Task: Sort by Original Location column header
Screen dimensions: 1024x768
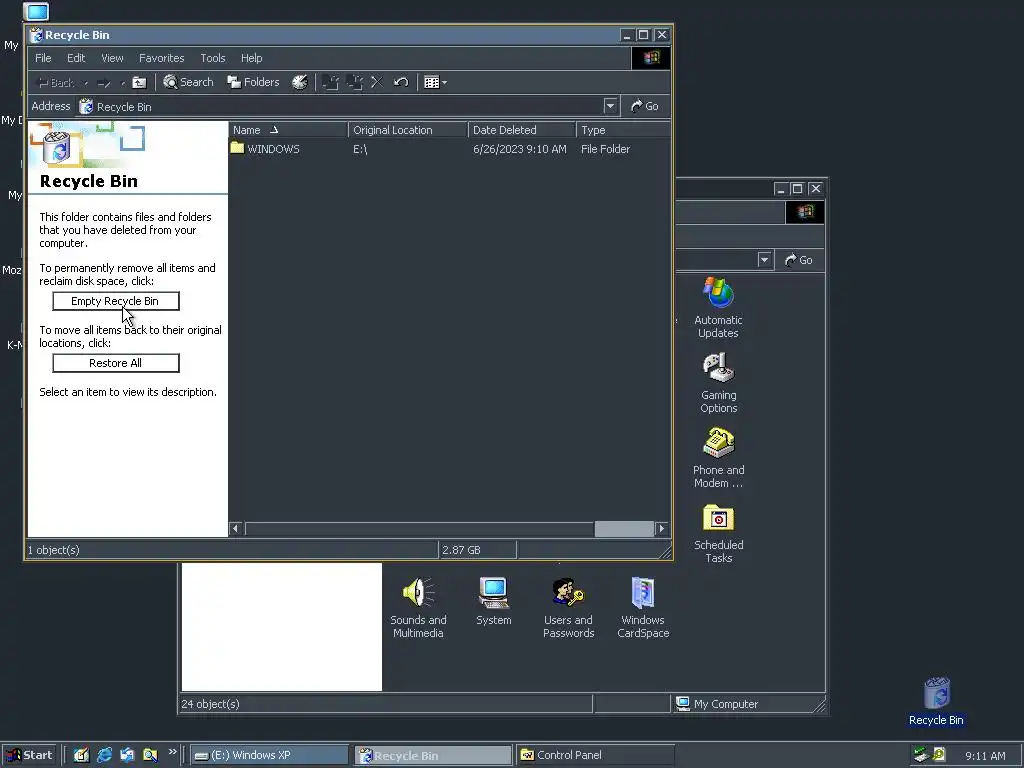Action: pyautogui.click(x=408, y=130)
